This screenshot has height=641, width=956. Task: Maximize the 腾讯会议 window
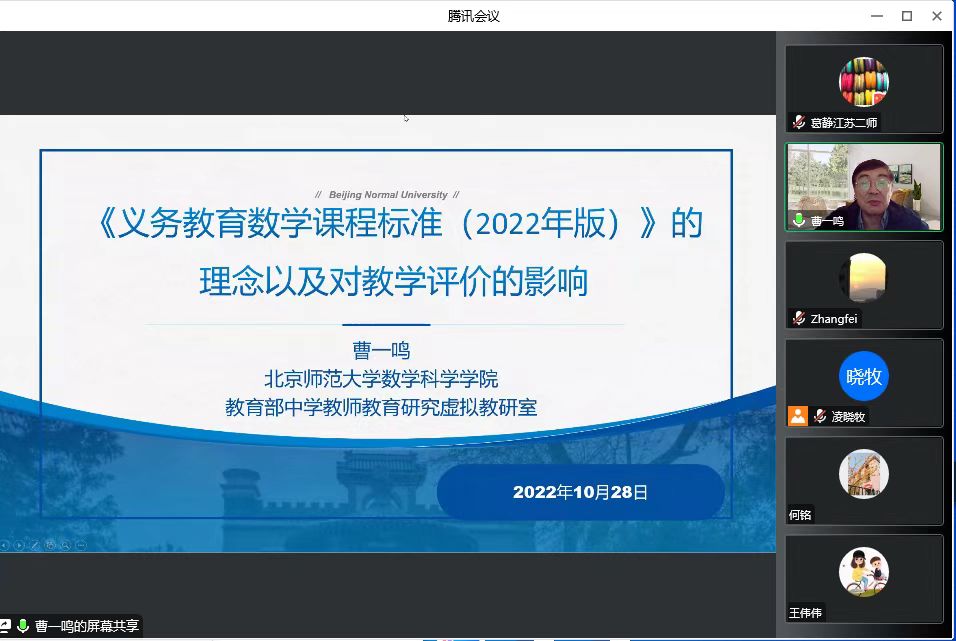(907, 16)
